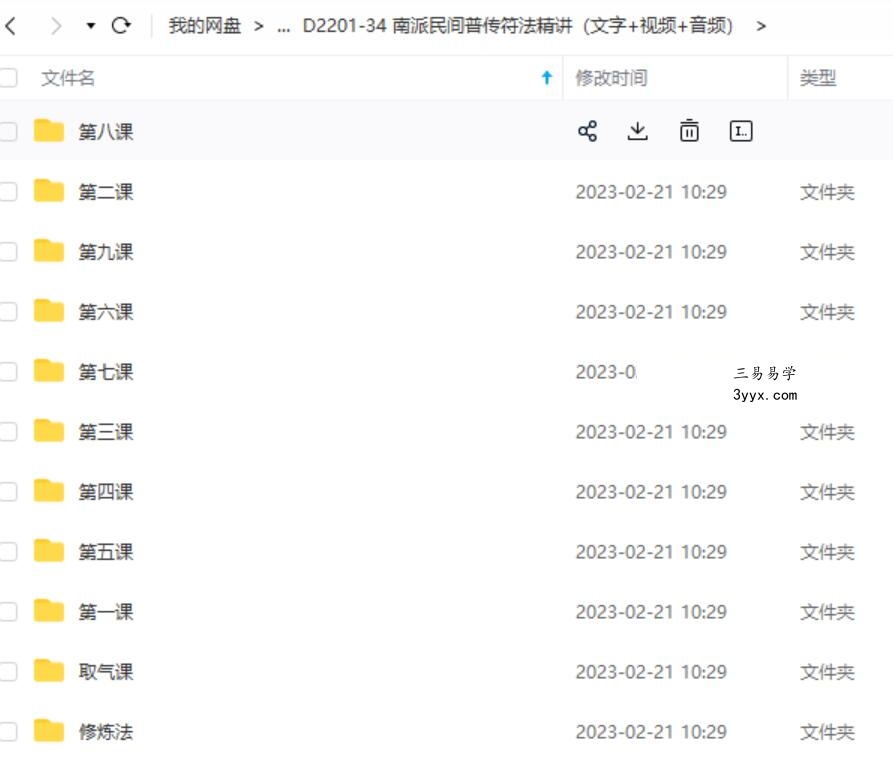Click the modified time of 修炼法

(x=651, y=732)
